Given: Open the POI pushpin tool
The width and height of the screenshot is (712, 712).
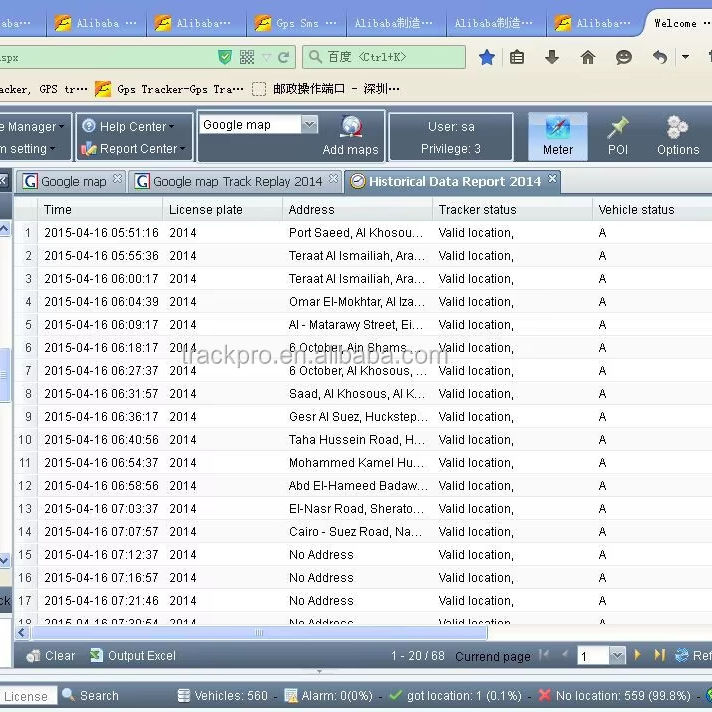Looking at the screenshot, I should pos(617,129).
